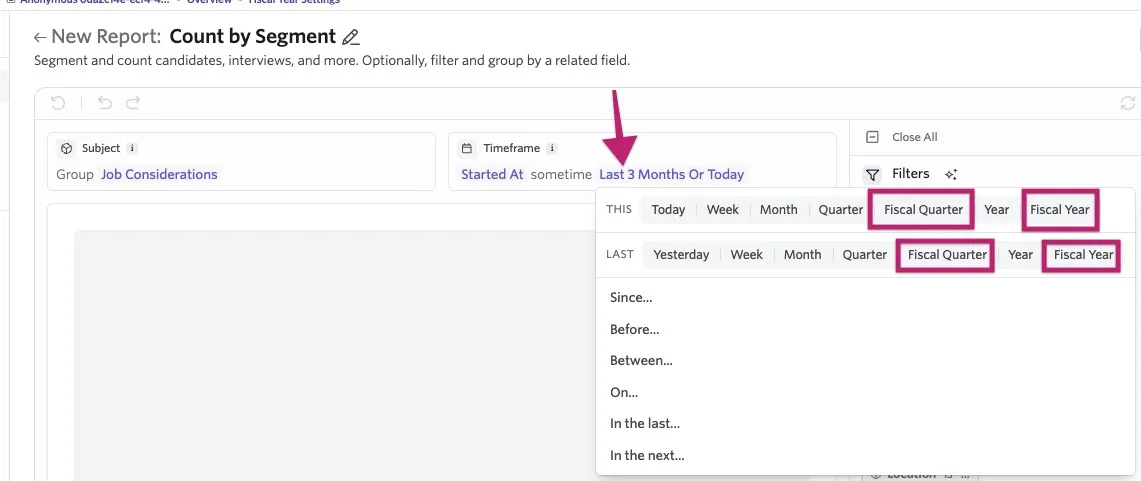The height and width of the screenshot is (481, 1141).
Task: Click the Fiscal Year Settings breadcrumb
Action: (x=294, y=1)
